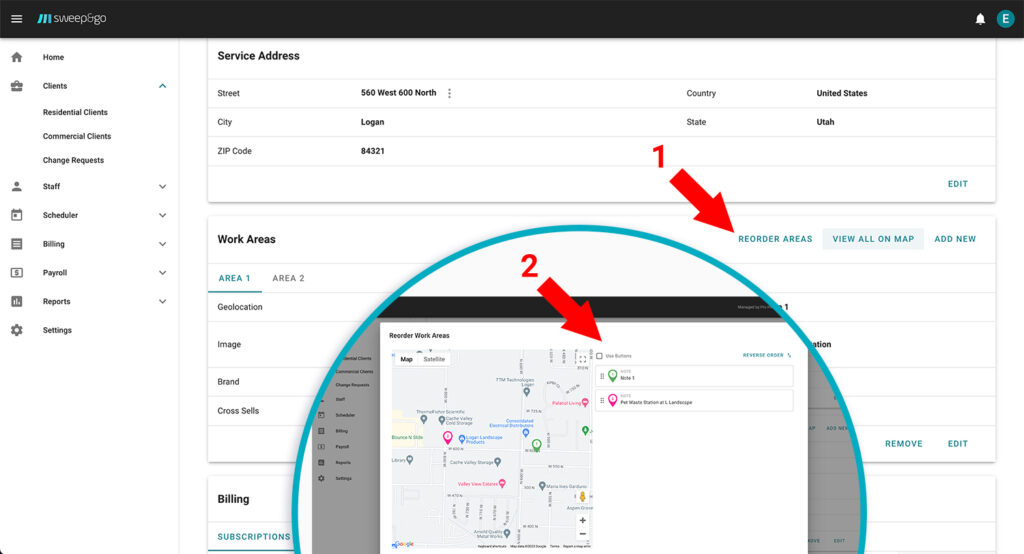
Task: Expand the Staff sidebar section
Action: click(x=162, y=186)
